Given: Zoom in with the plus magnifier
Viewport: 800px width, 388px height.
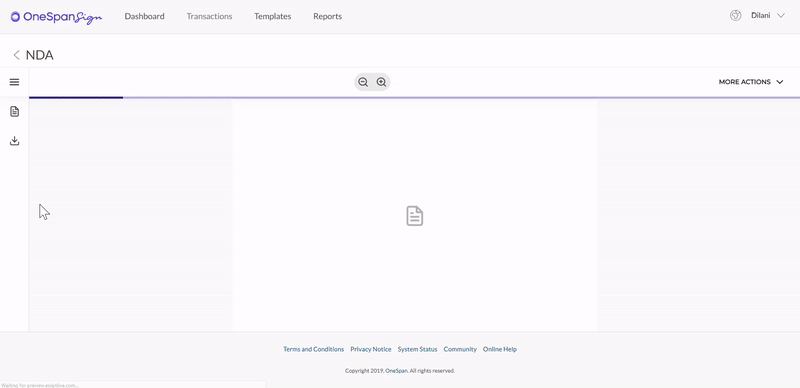Looking at the screenshot, I should [x=381, y=82].
